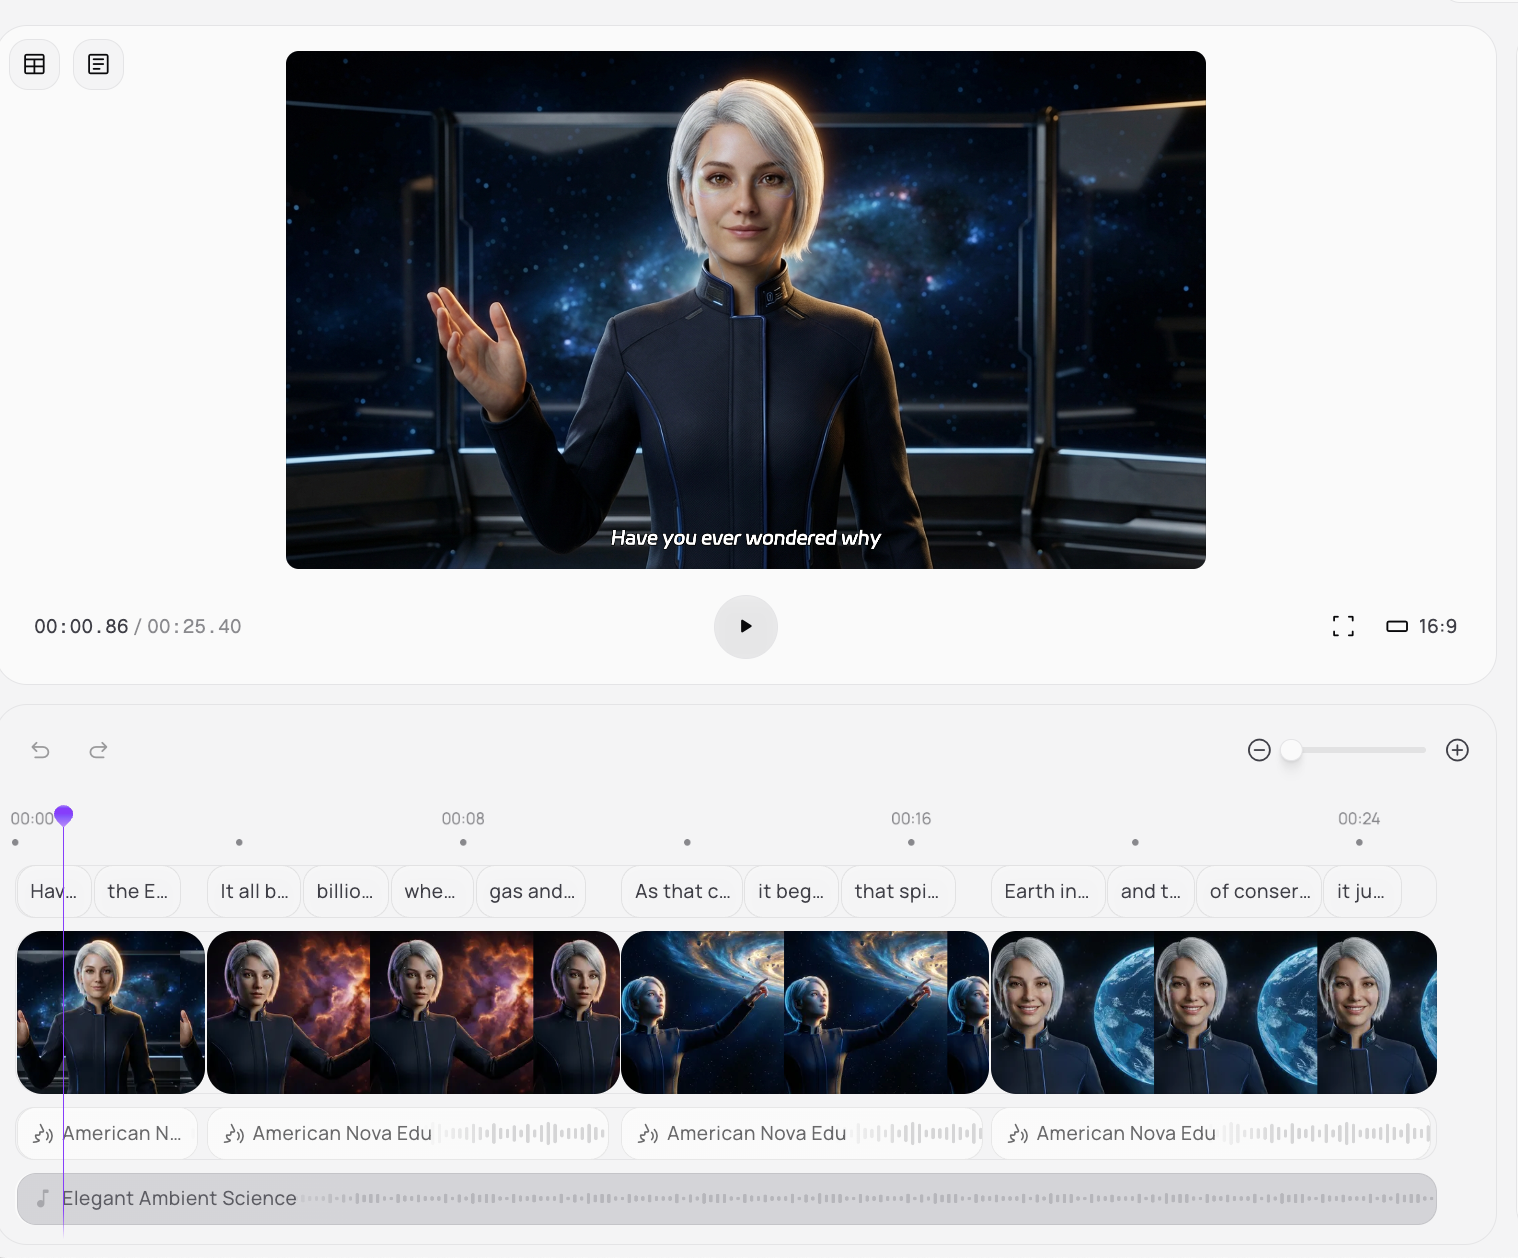Open the script text view icon

(x=98, y=65)
